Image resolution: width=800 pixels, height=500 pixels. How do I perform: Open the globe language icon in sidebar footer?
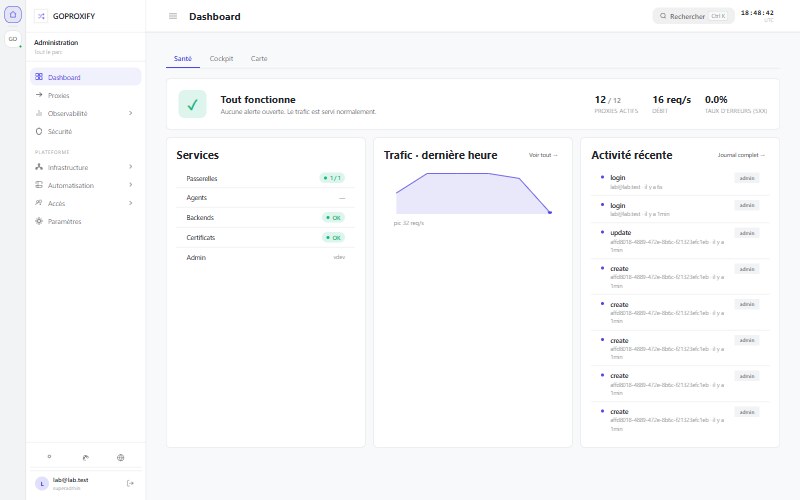(x=120, y=457)
